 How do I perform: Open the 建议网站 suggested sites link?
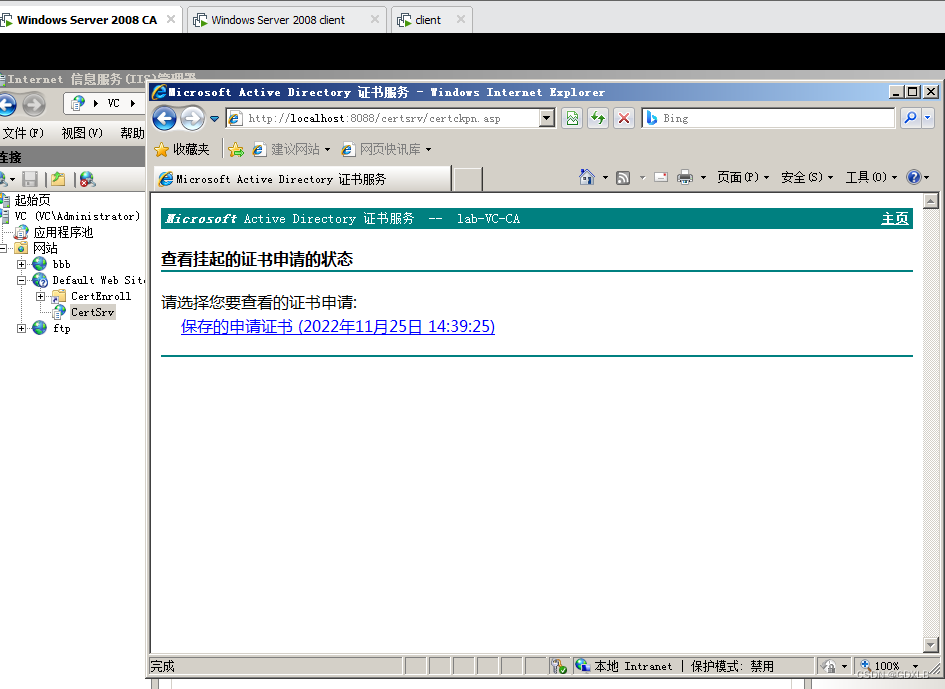coord(292,149)
